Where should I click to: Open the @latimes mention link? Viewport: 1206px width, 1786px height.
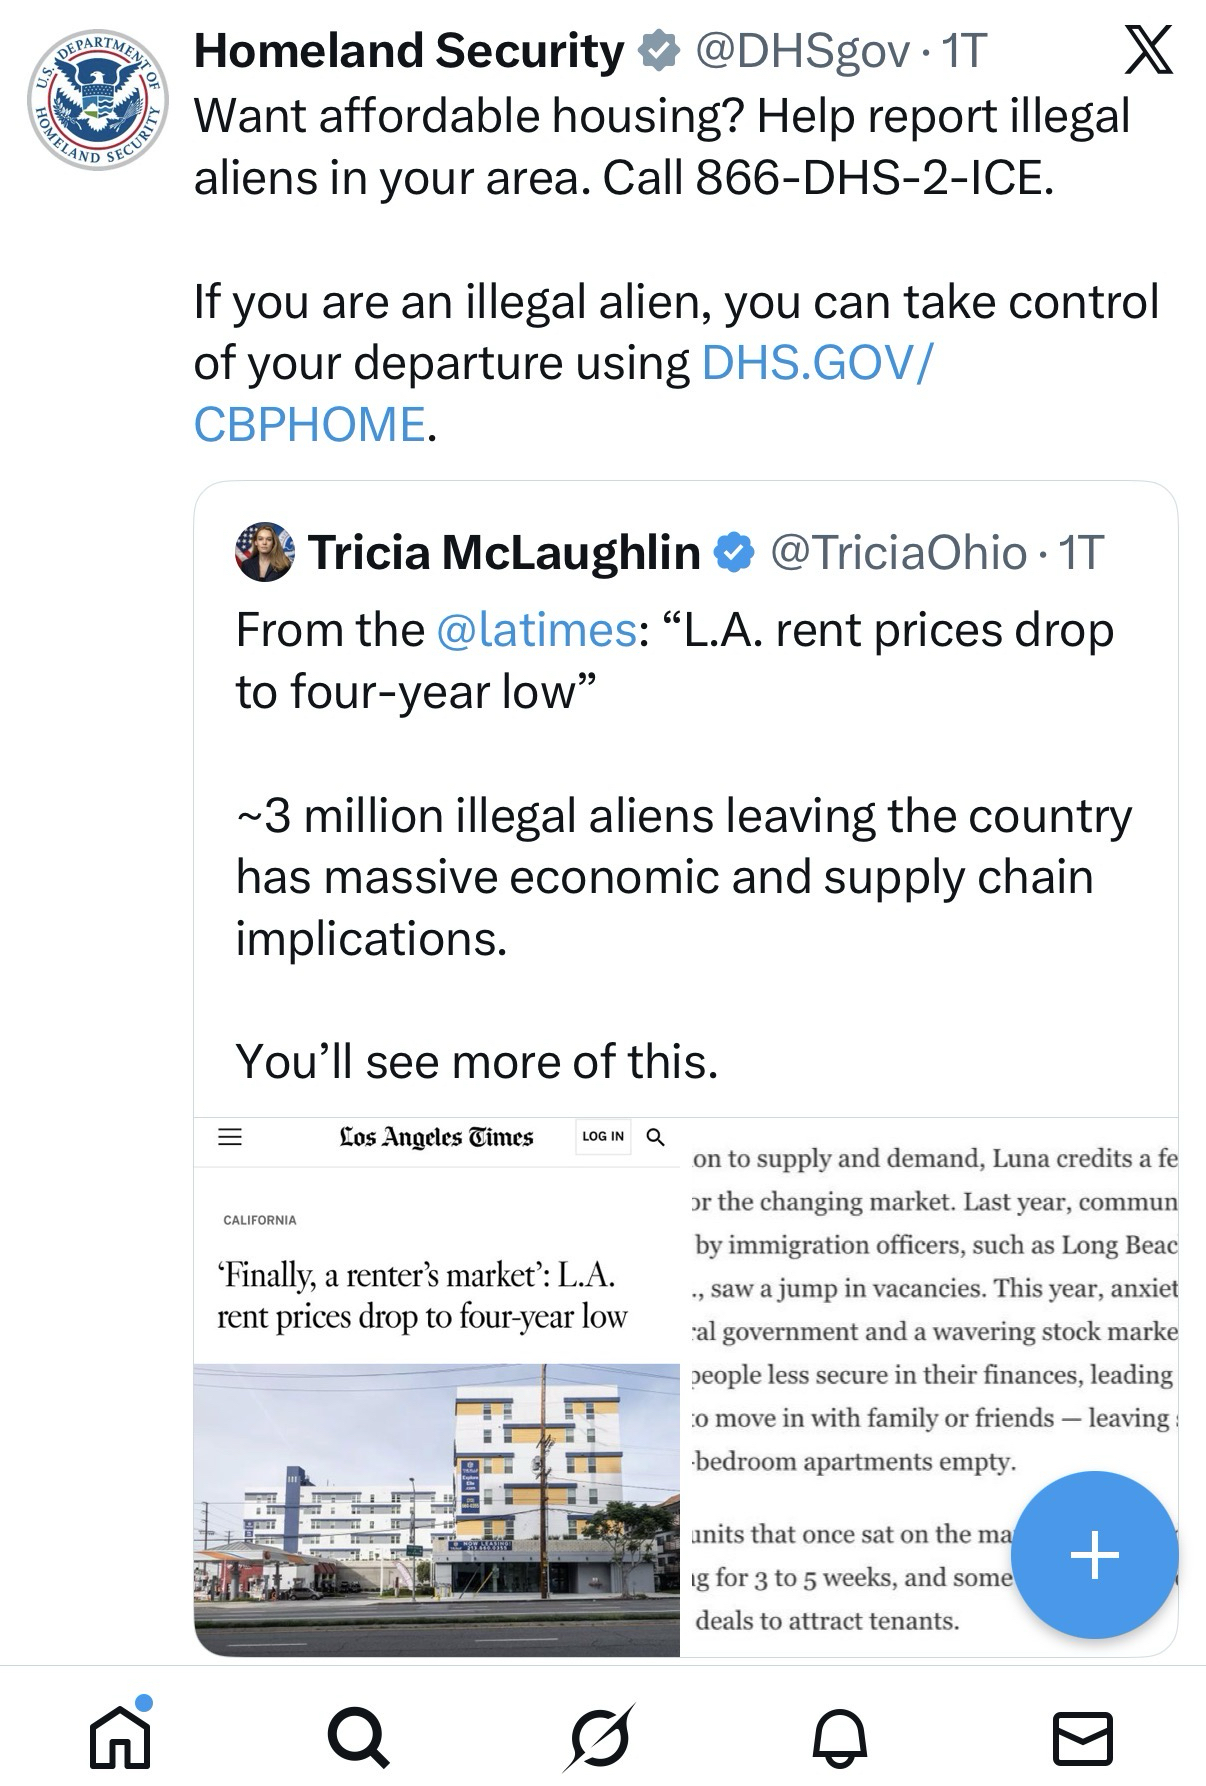tap(537, 630)
